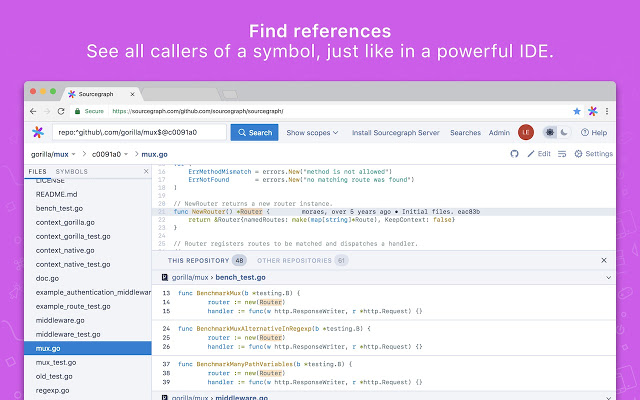Switch to the FILES tab
The height and width of the screenshot is (400, 640).
[38, 171]
